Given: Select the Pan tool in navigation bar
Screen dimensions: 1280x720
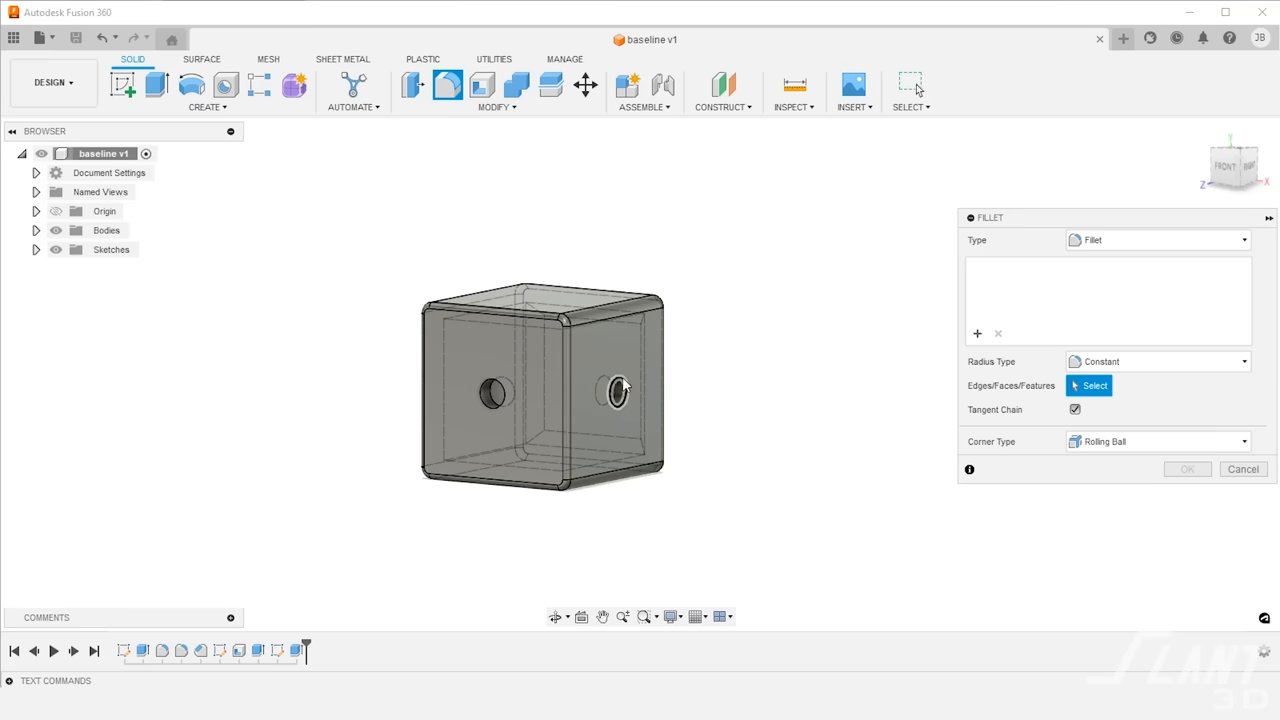Looking at the screenshot, I should pyautogui.click(x=602, y=616).
